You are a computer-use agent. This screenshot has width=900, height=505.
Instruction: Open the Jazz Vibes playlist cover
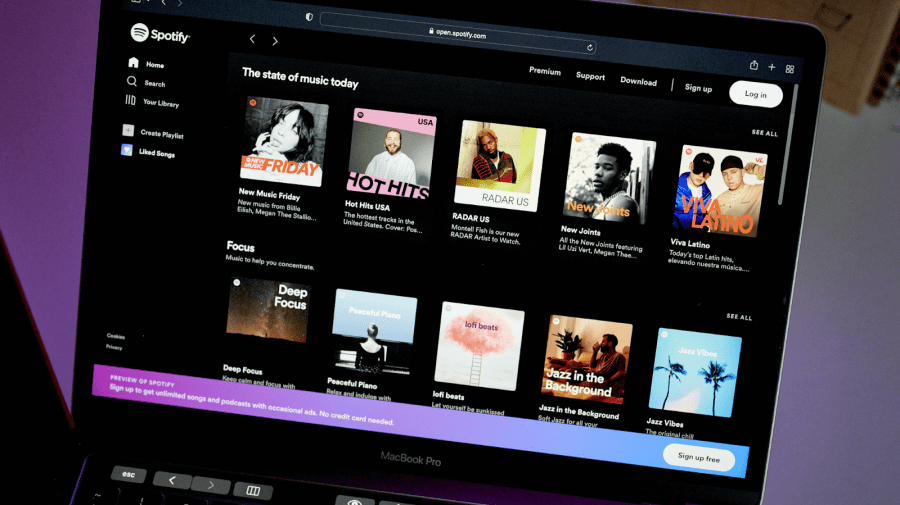[695, 373]
